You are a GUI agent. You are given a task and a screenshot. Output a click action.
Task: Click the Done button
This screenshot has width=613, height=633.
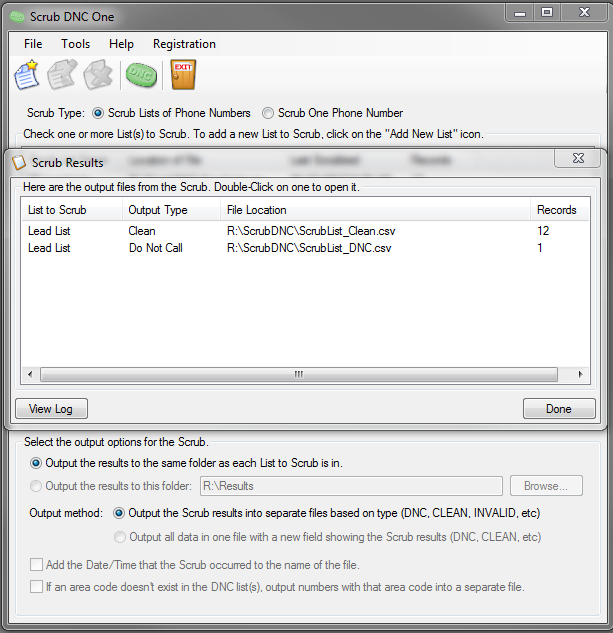pyautogui.click(x=559, y=409)
